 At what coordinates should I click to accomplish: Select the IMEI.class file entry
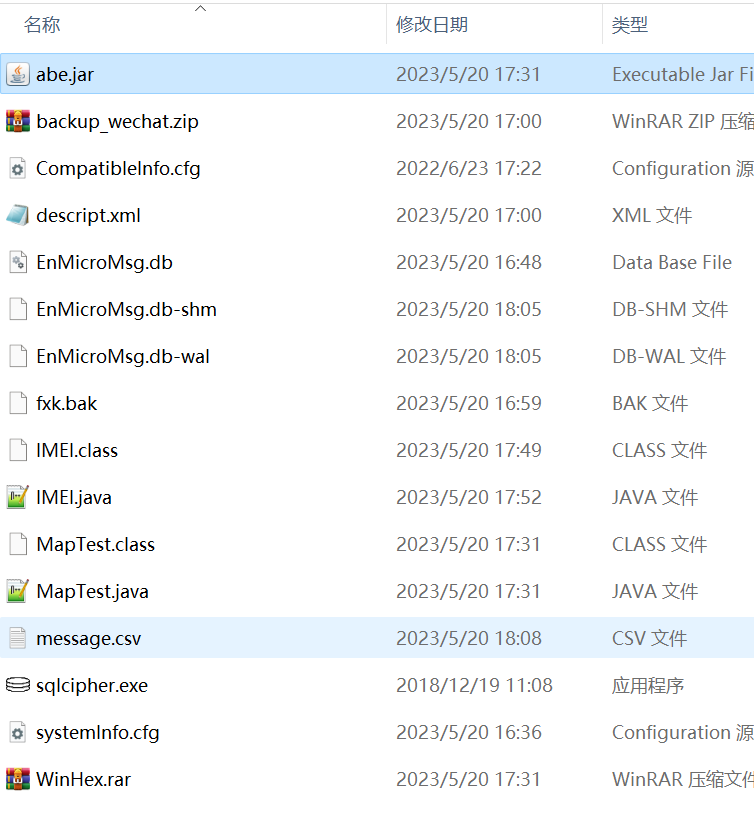(77, 450)
